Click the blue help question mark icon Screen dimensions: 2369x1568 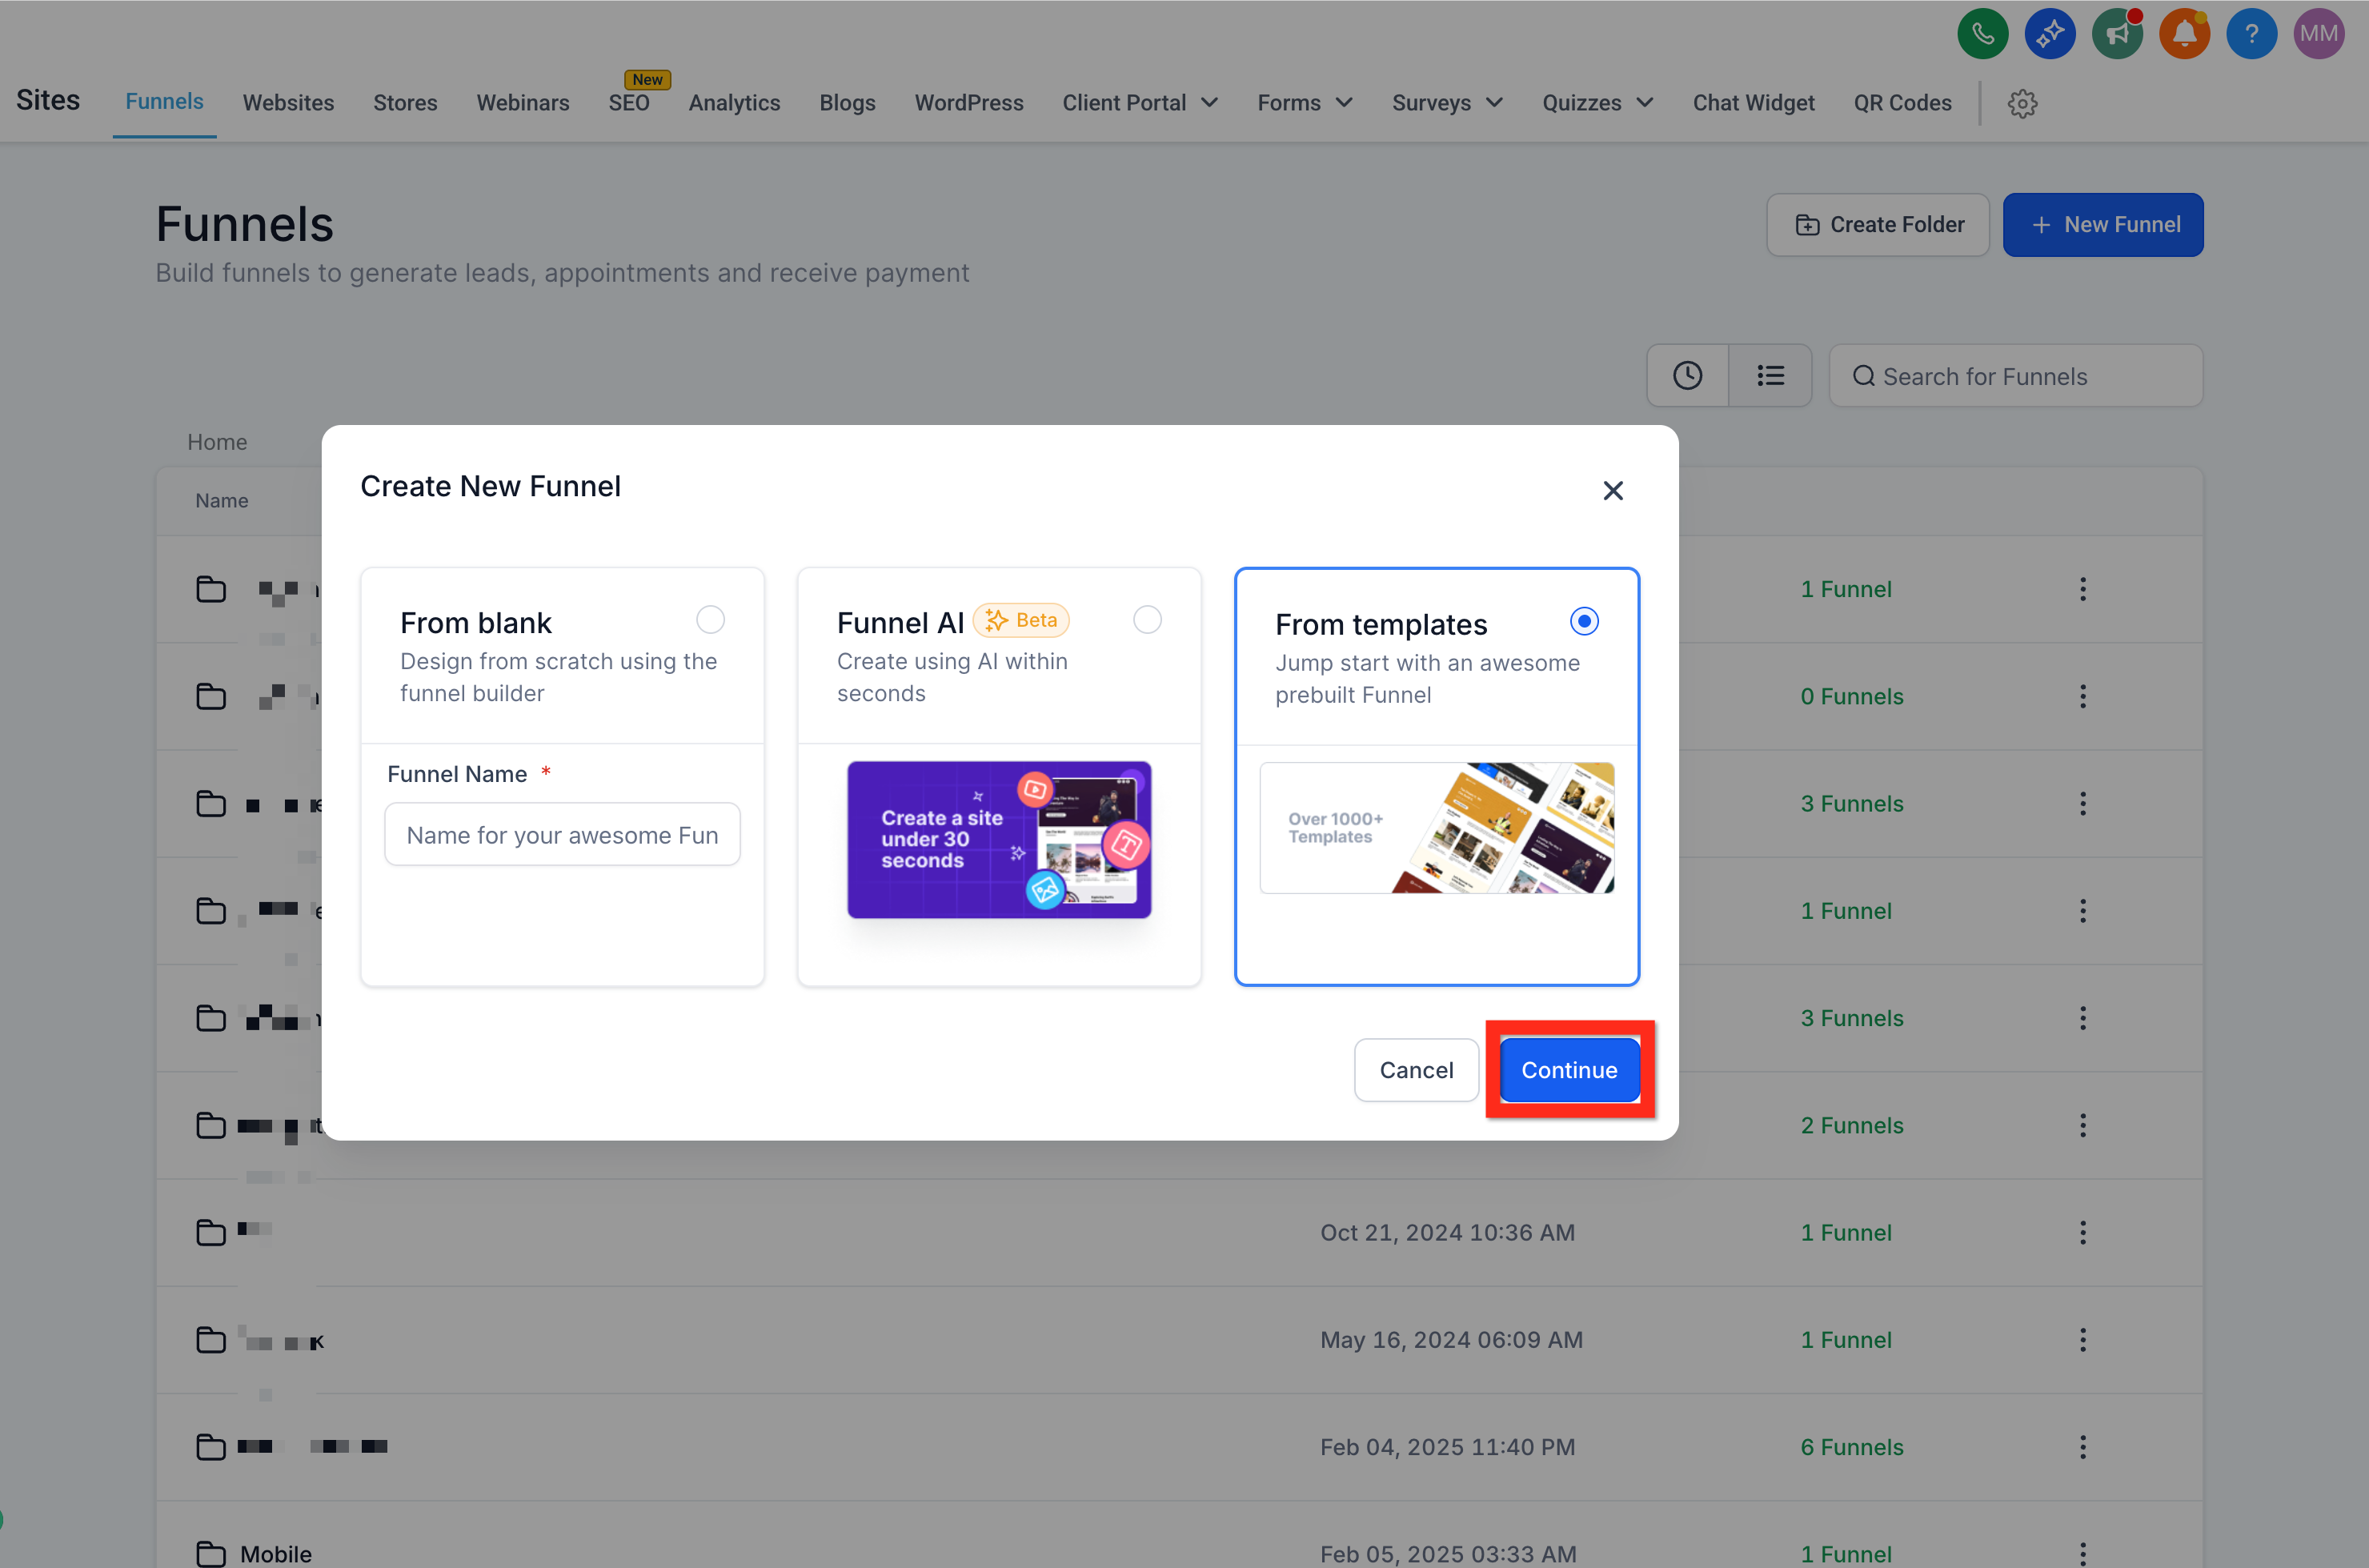pos(2251,34)
